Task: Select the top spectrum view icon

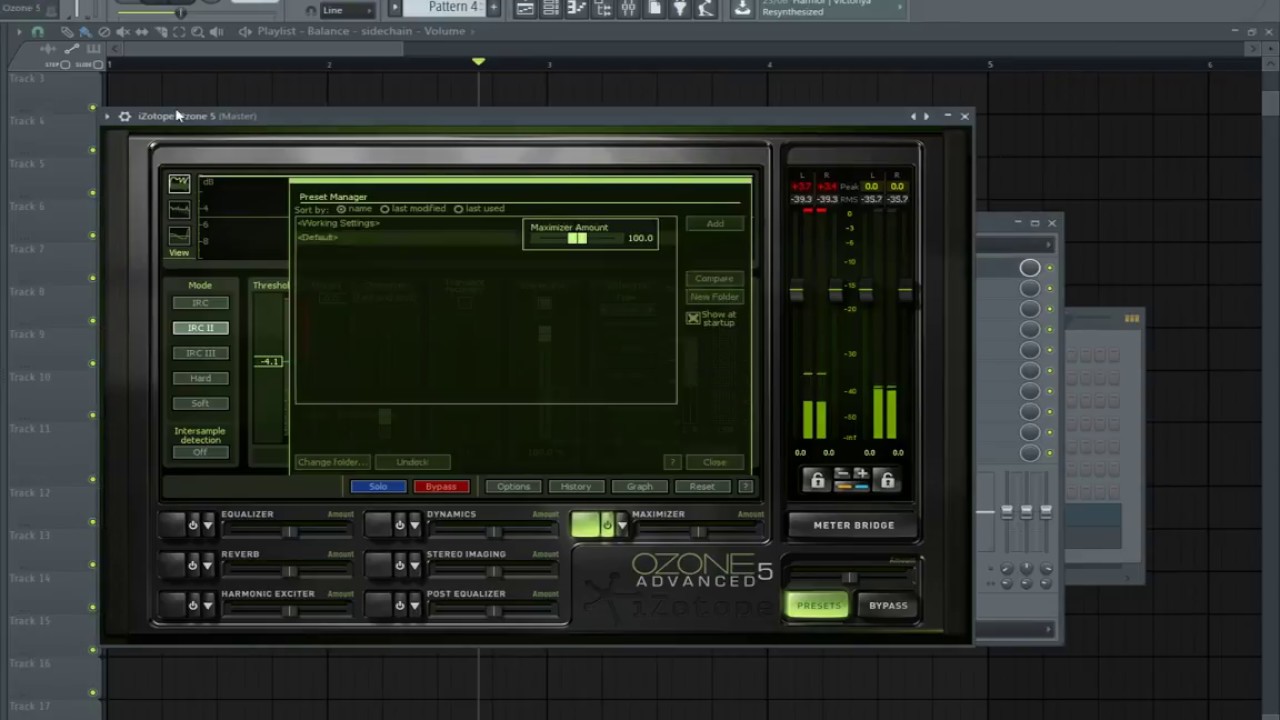Action: (179, 183)
